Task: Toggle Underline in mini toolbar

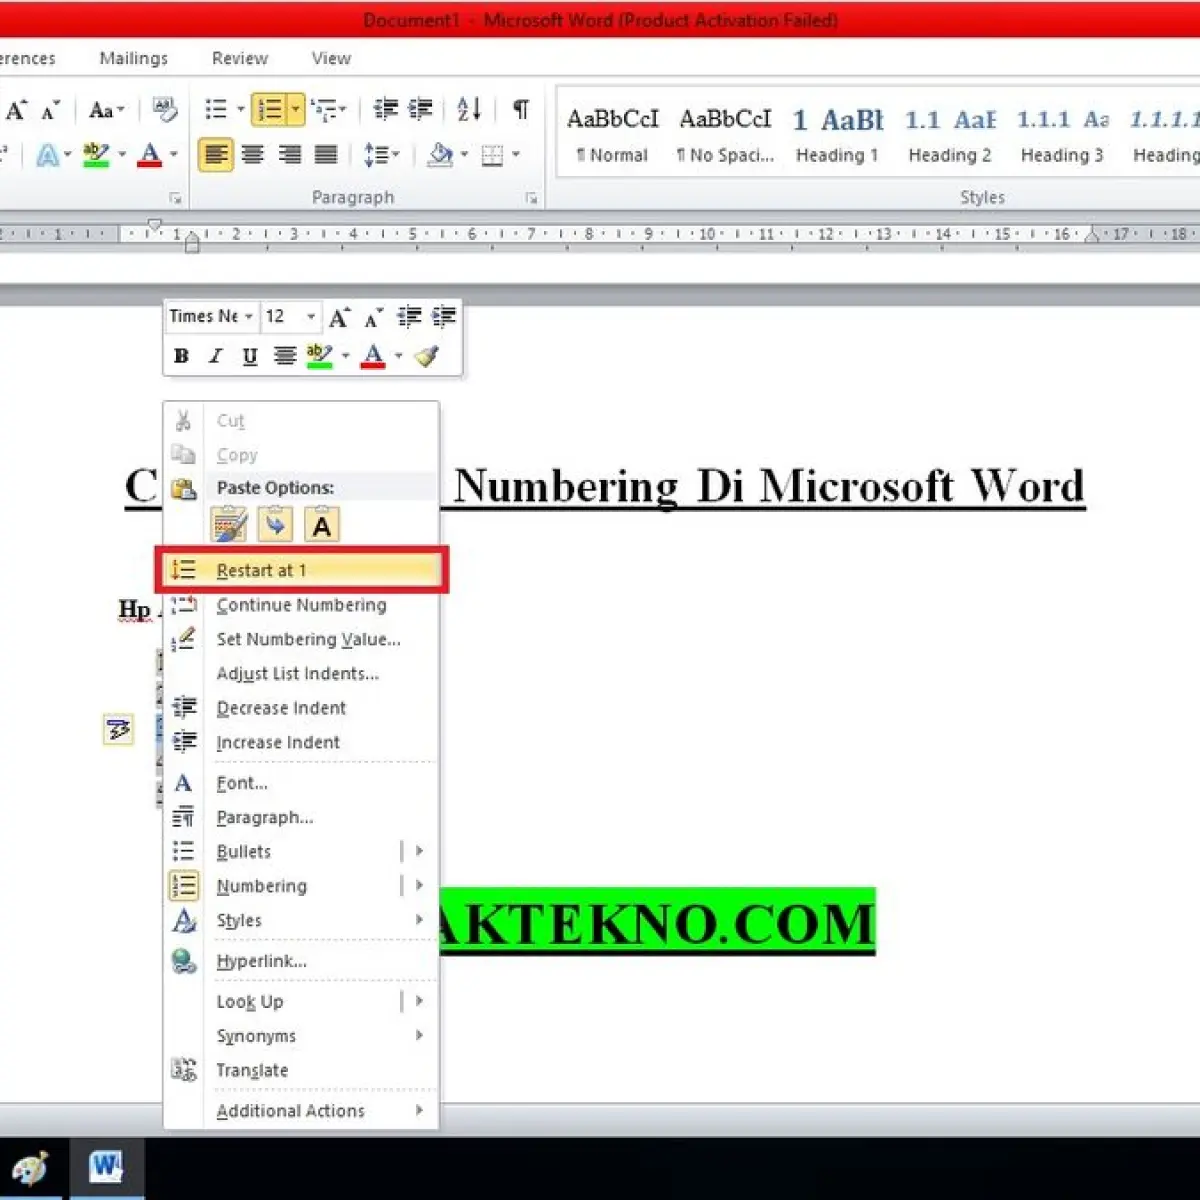Action: click(250, 356)
